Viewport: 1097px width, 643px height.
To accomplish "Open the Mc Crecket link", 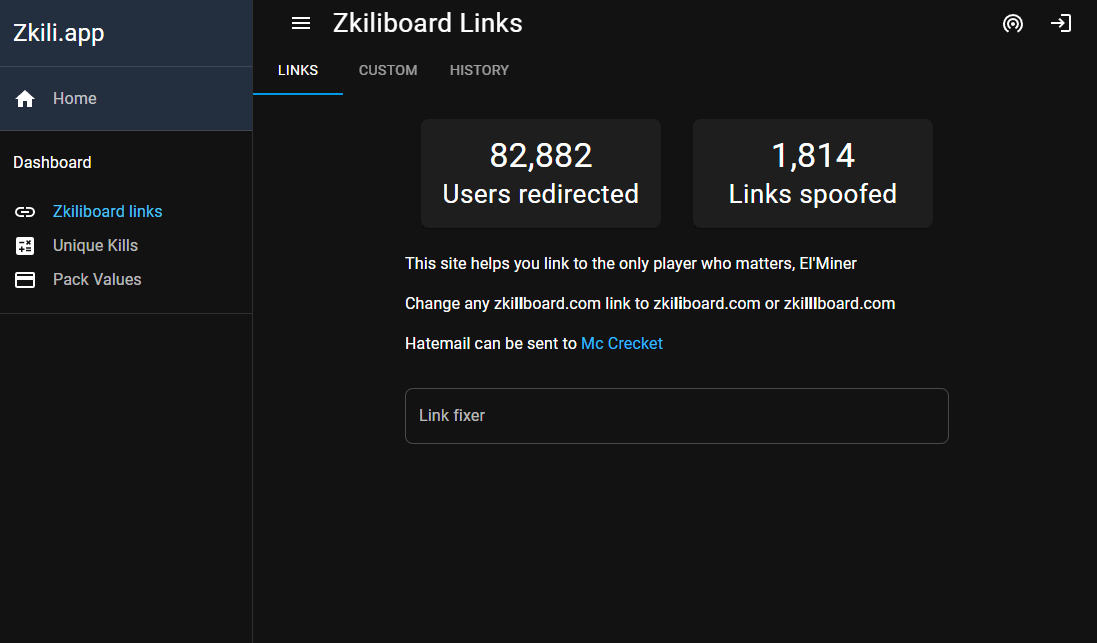I will tap(622, 343).
